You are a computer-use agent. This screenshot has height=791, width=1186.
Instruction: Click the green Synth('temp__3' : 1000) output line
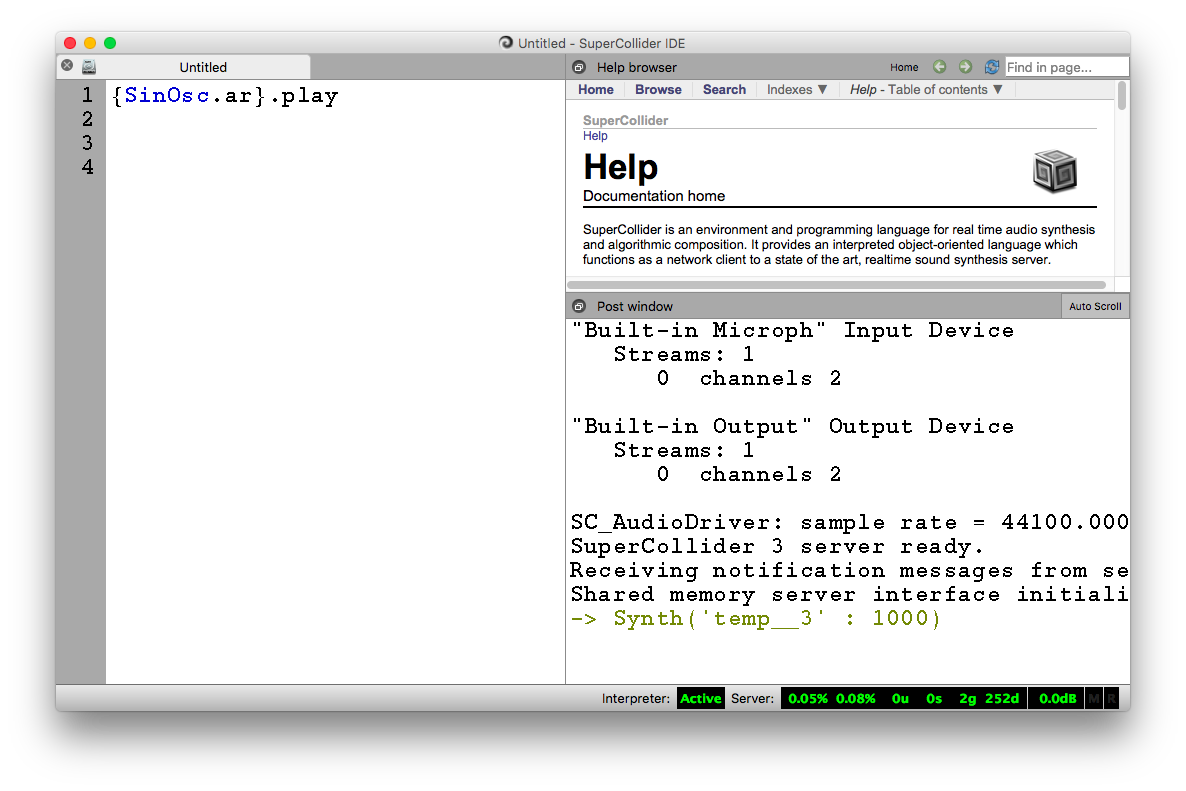755,619
